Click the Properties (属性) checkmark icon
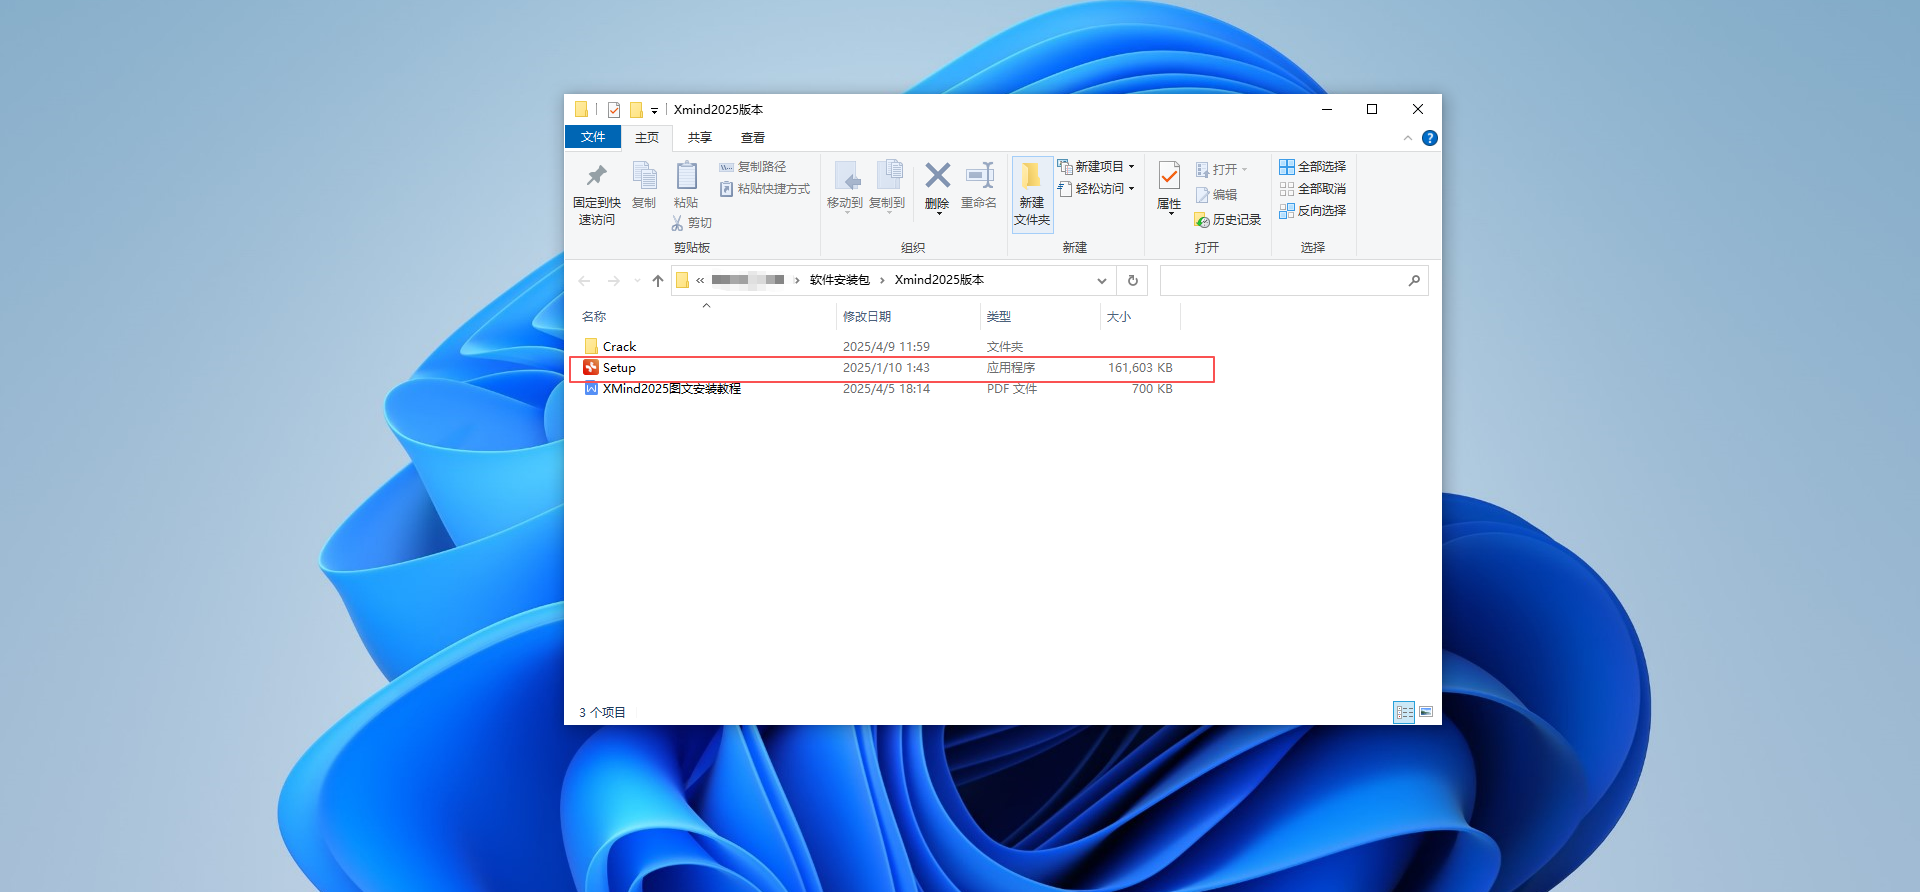1920x892 pixels. pyautogui.click(x=1169, y=176)
